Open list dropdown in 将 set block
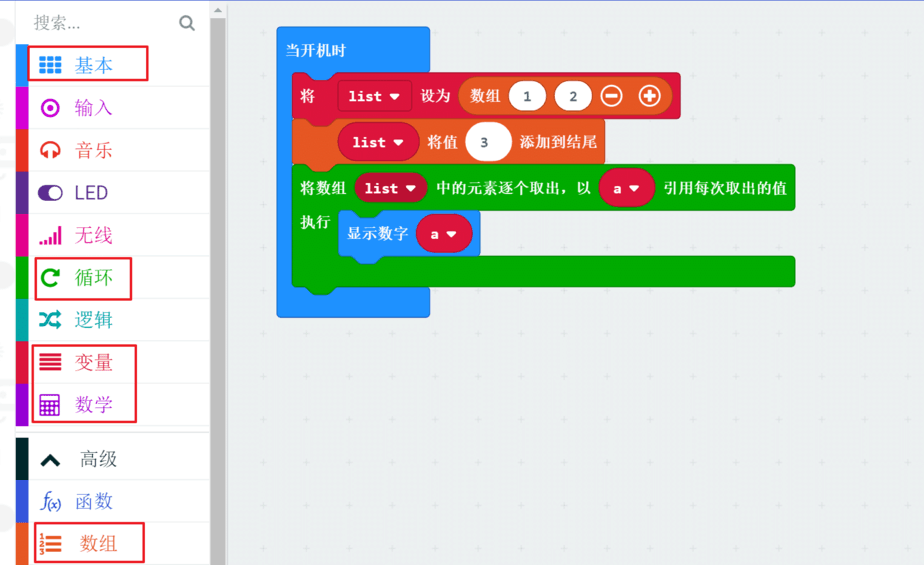The image size is (924, 565). coord(375,96)
